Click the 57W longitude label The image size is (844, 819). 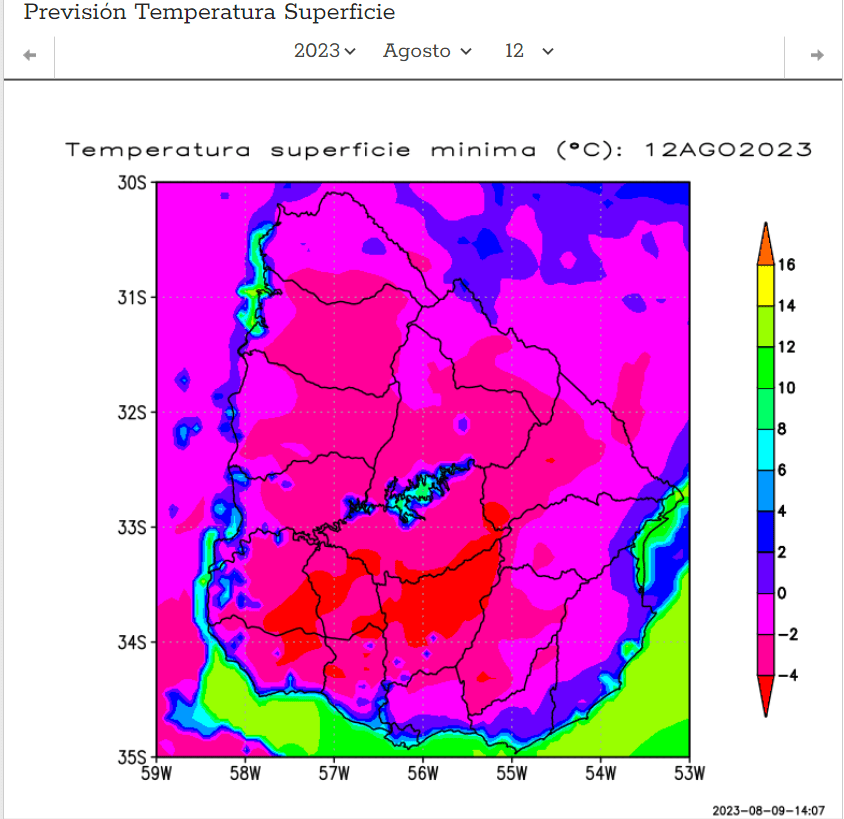click(334, 774)
